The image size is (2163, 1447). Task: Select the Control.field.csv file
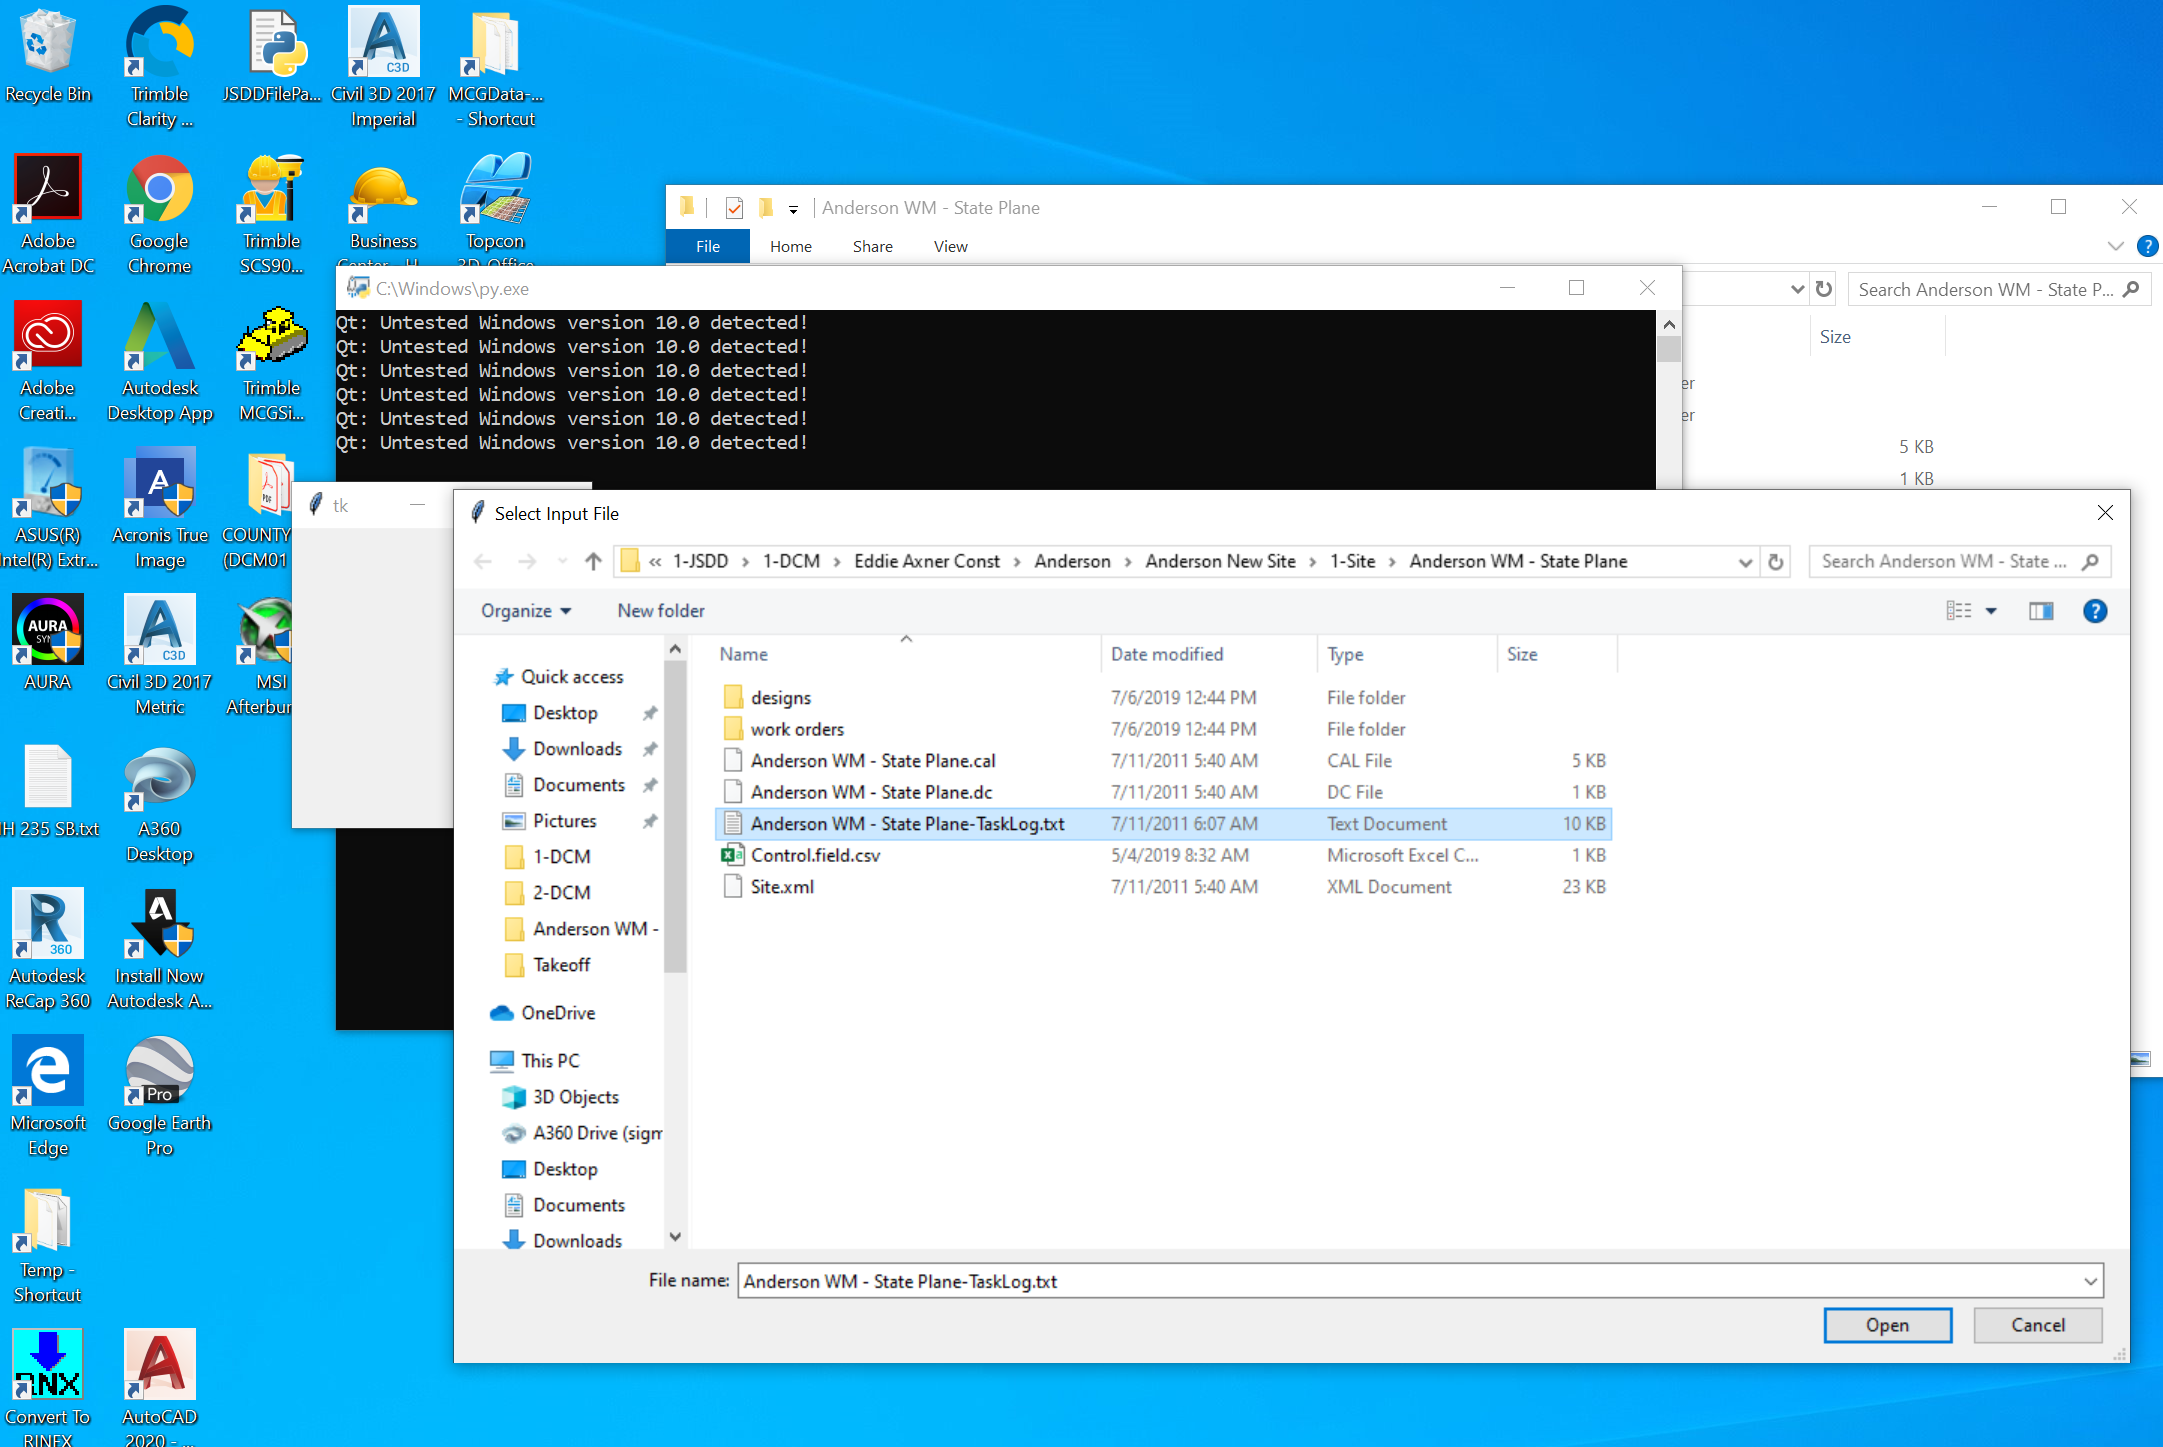[815, 855]
